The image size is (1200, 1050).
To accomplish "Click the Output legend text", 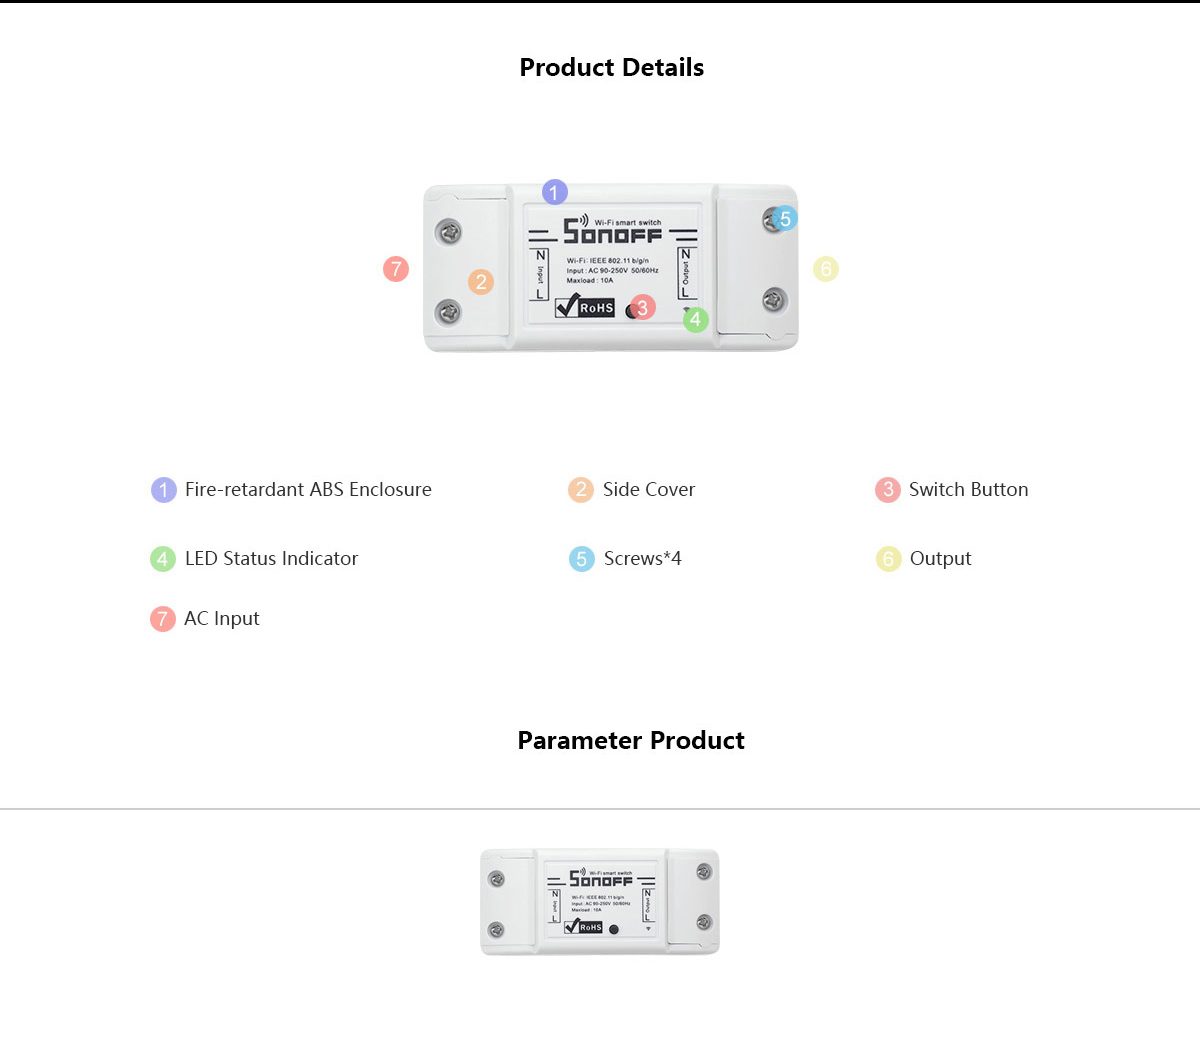I will point(941,559).
